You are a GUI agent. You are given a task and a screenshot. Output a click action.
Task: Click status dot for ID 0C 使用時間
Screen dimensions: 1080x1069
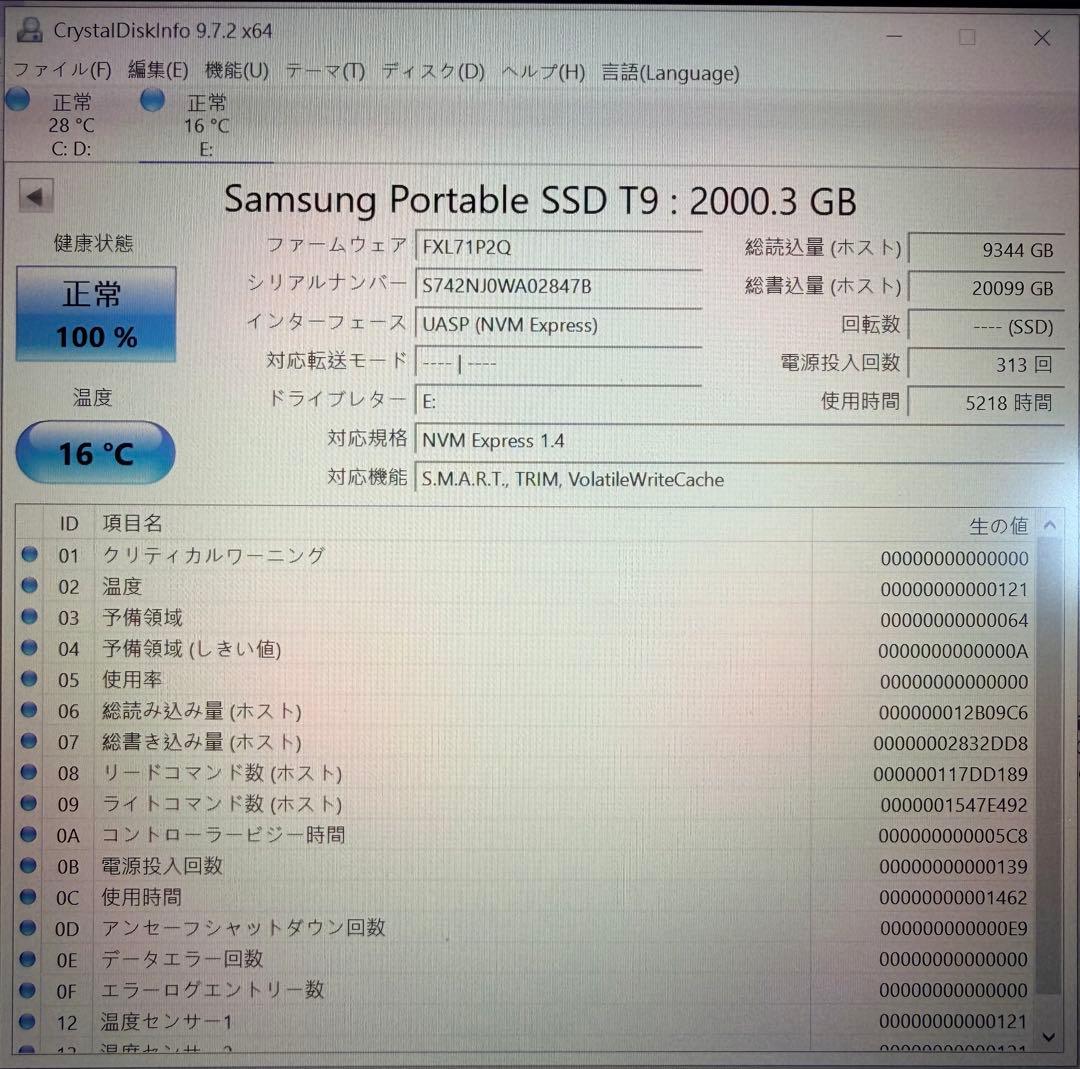click(28, 896)
